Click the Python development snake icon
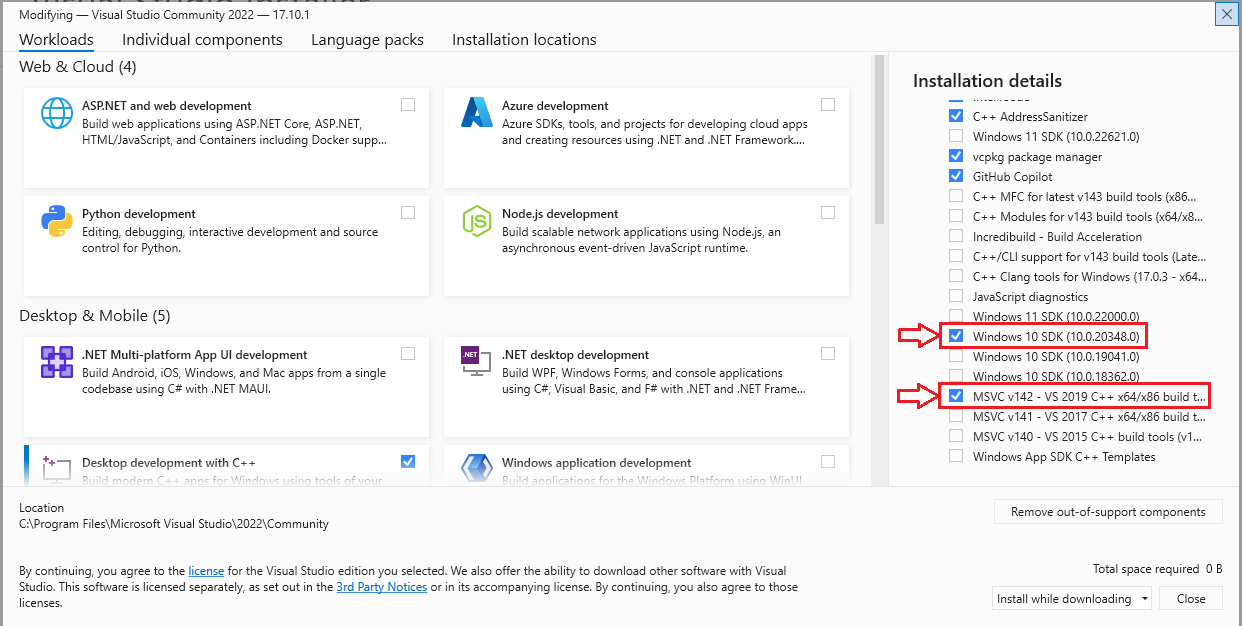This screenshot has height=626, width=1242. click(57, 220)
